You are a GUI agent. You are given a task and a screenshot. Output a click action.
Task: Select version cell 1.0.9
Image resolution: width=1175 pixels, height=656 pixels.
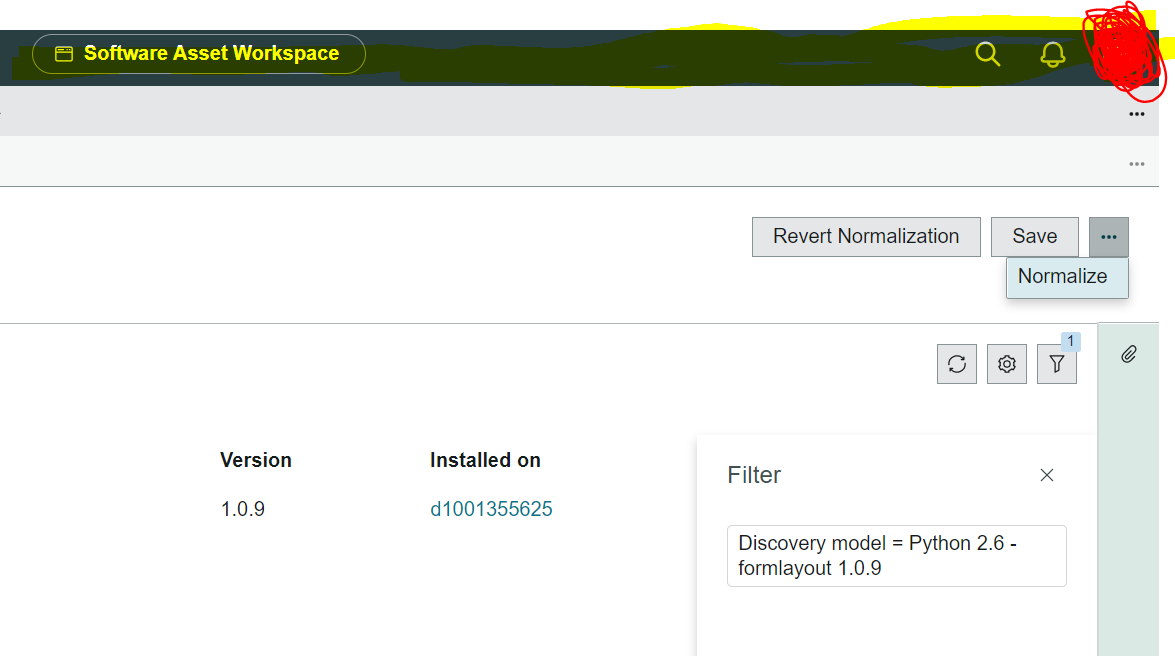click(x=243, y=509)
